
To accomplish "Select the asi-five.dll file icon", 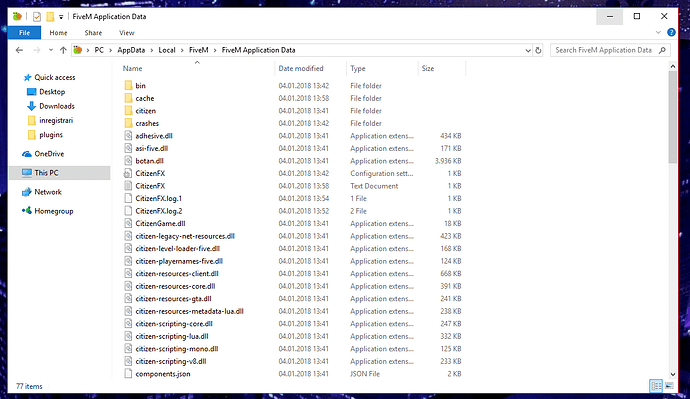I will [x=128, y=148].
